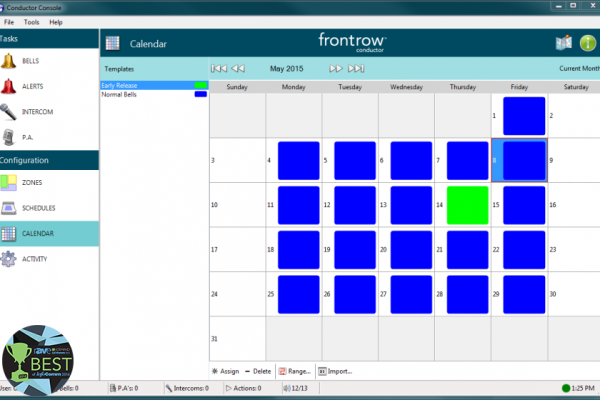
Task: Click the Calendar grid icon in header
Action: click(112, 43)
